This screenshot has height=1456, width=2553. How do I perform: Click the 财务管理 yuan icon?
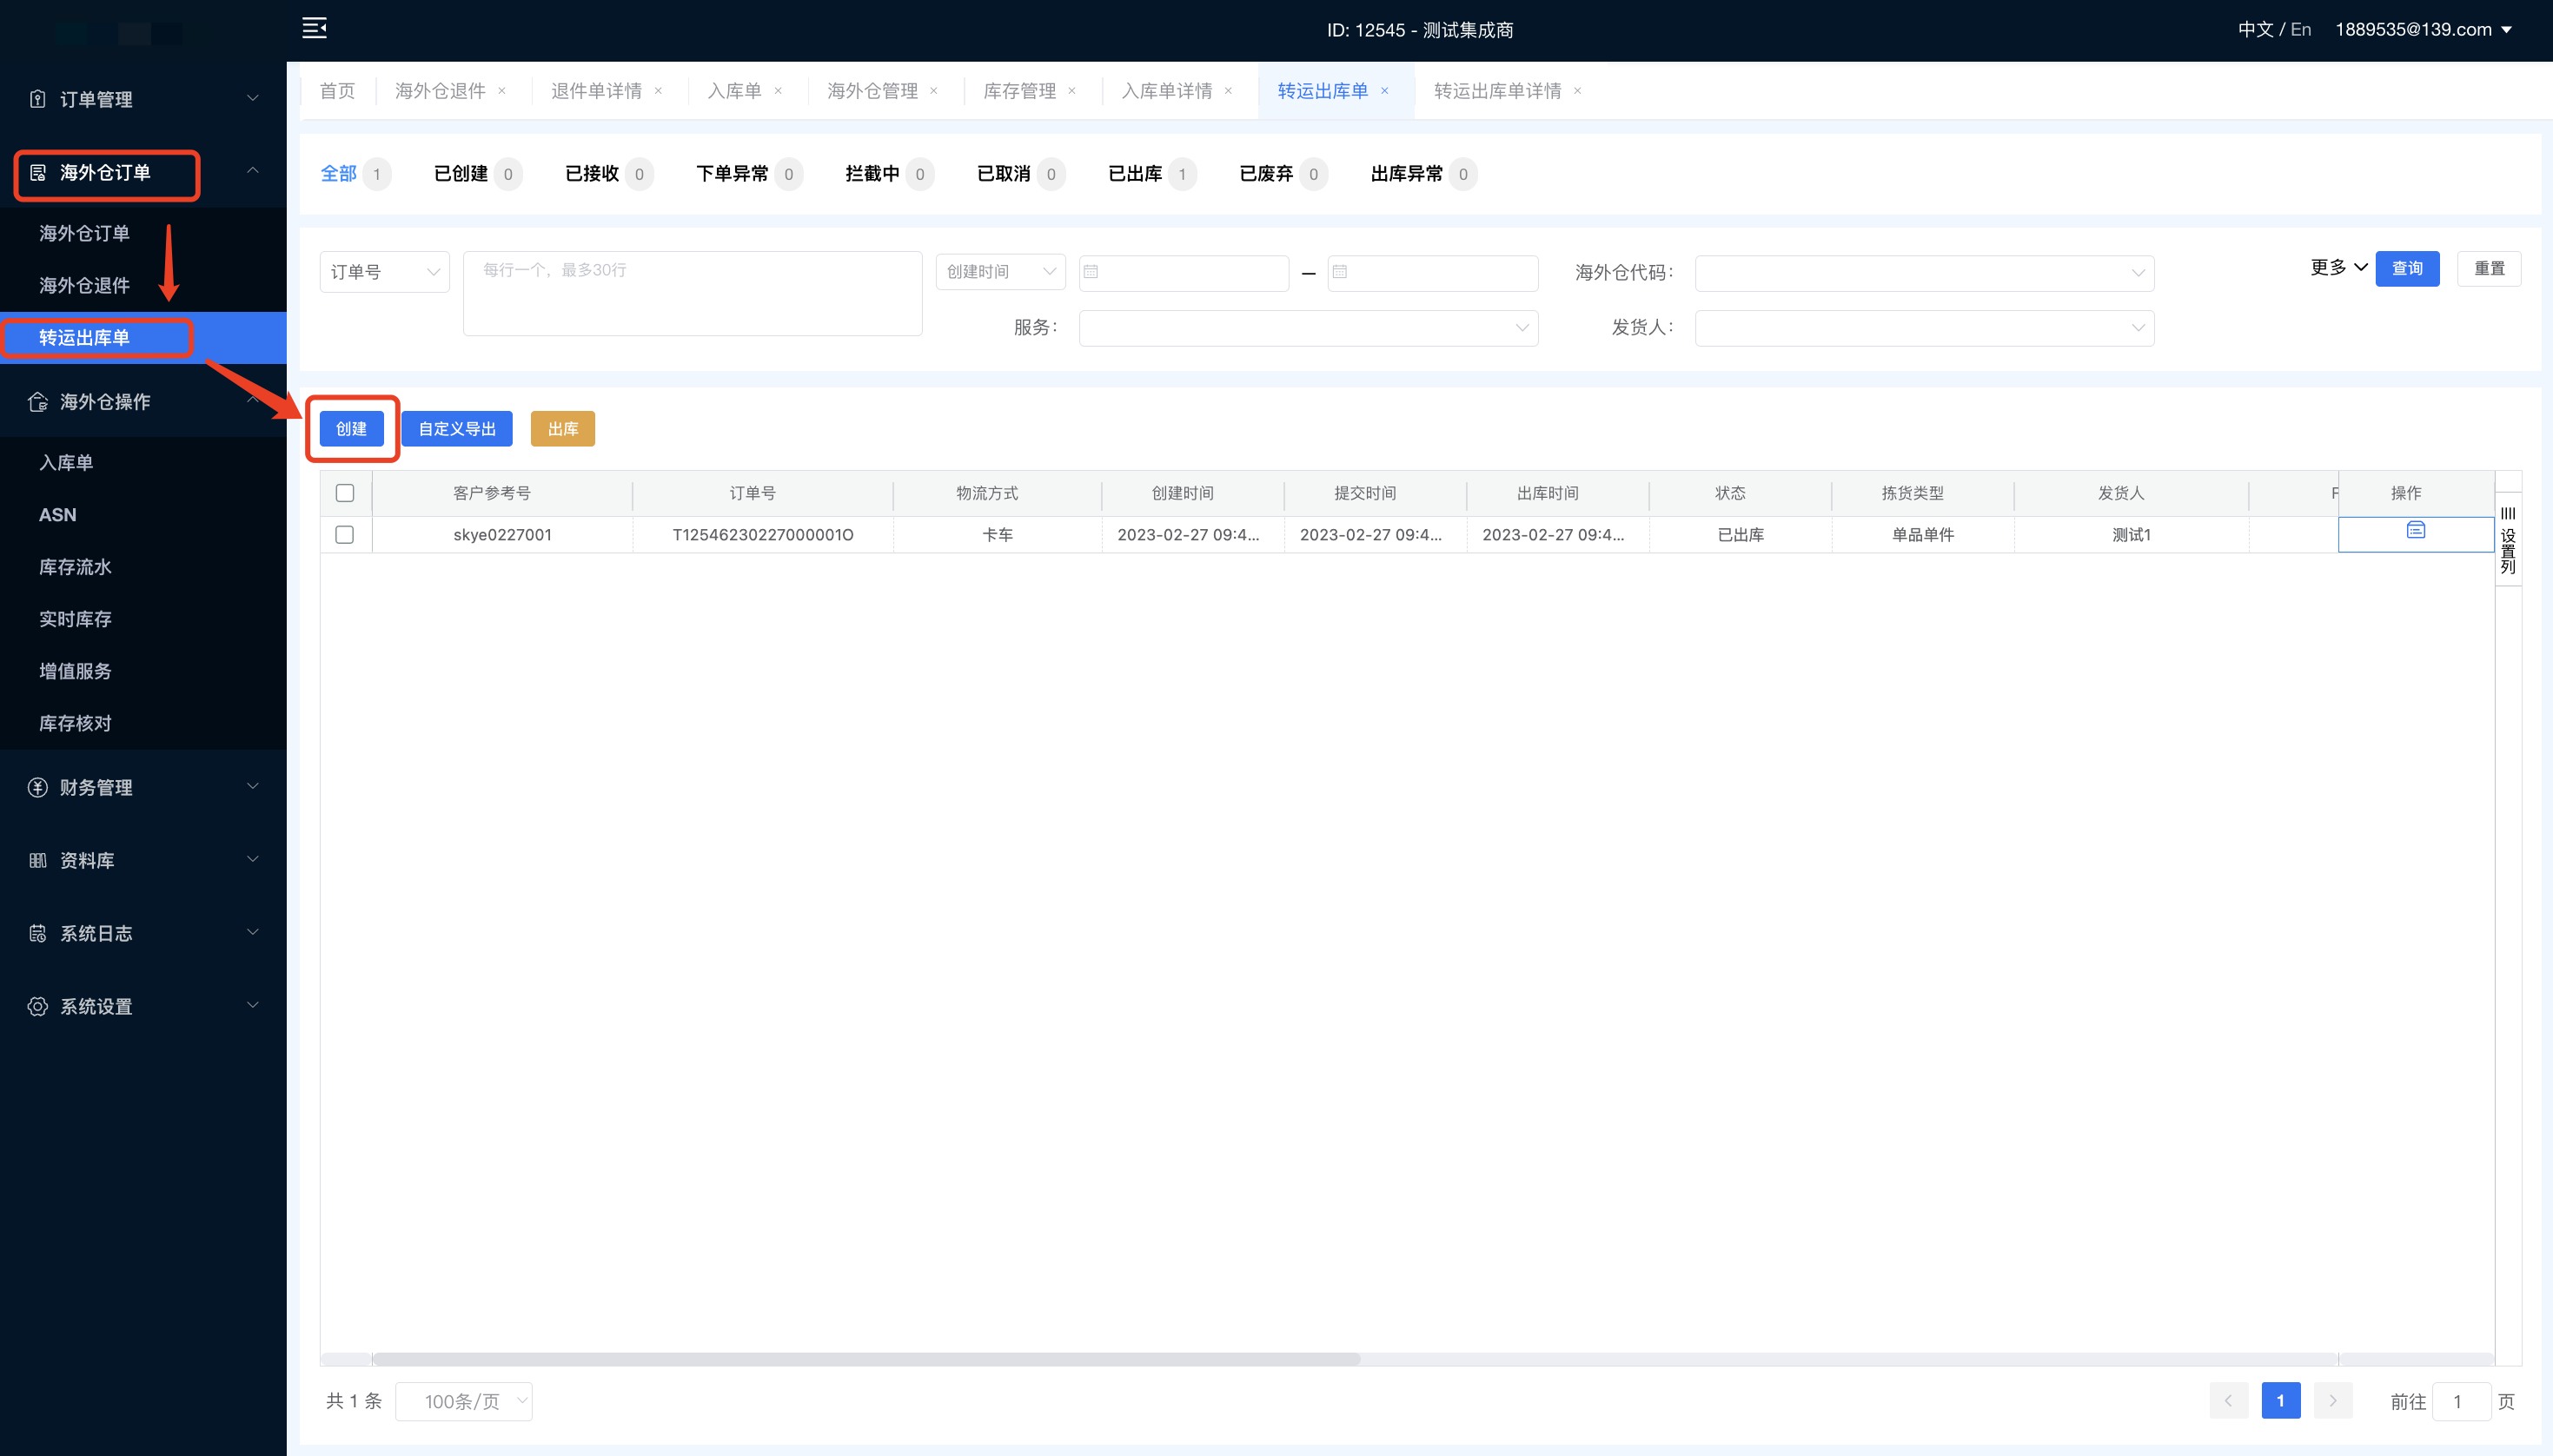[x=38, y=787]
